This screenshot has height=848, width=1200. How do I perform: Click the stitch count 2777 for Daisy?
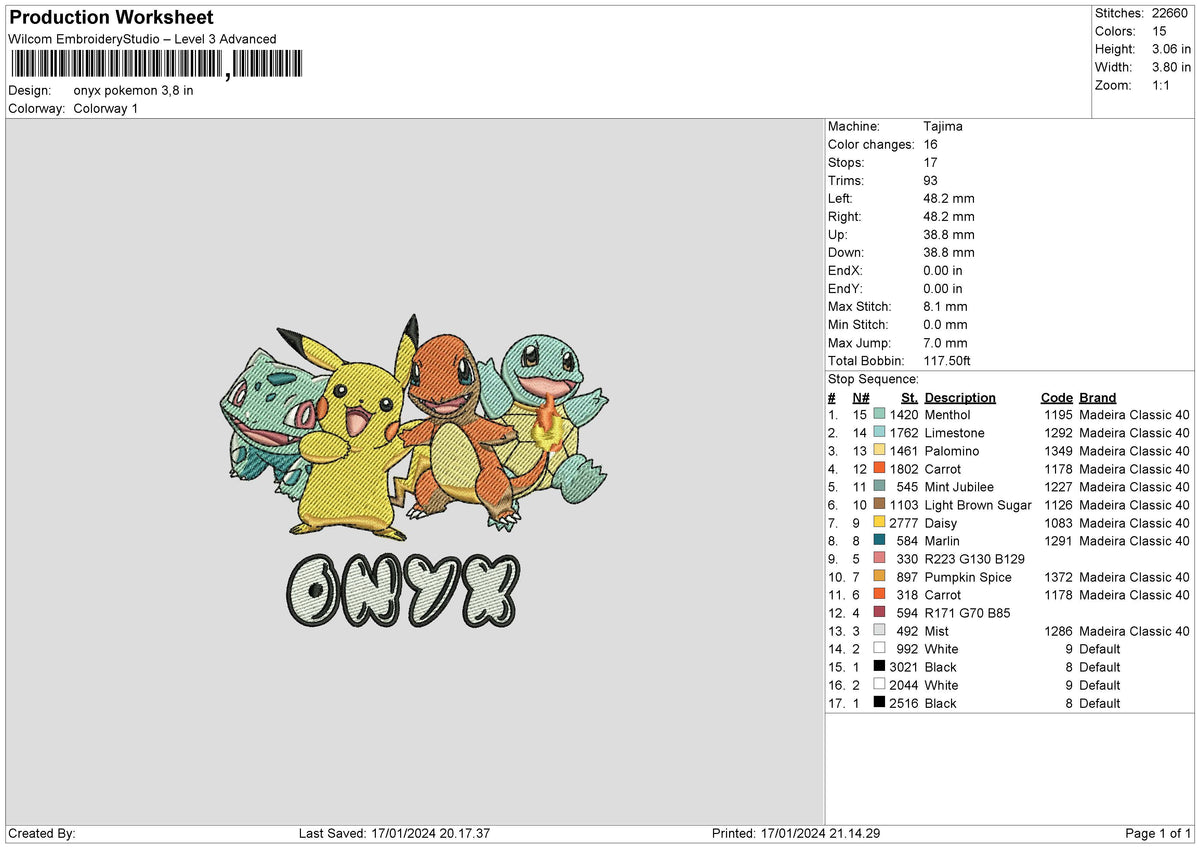tap(904, 523)
